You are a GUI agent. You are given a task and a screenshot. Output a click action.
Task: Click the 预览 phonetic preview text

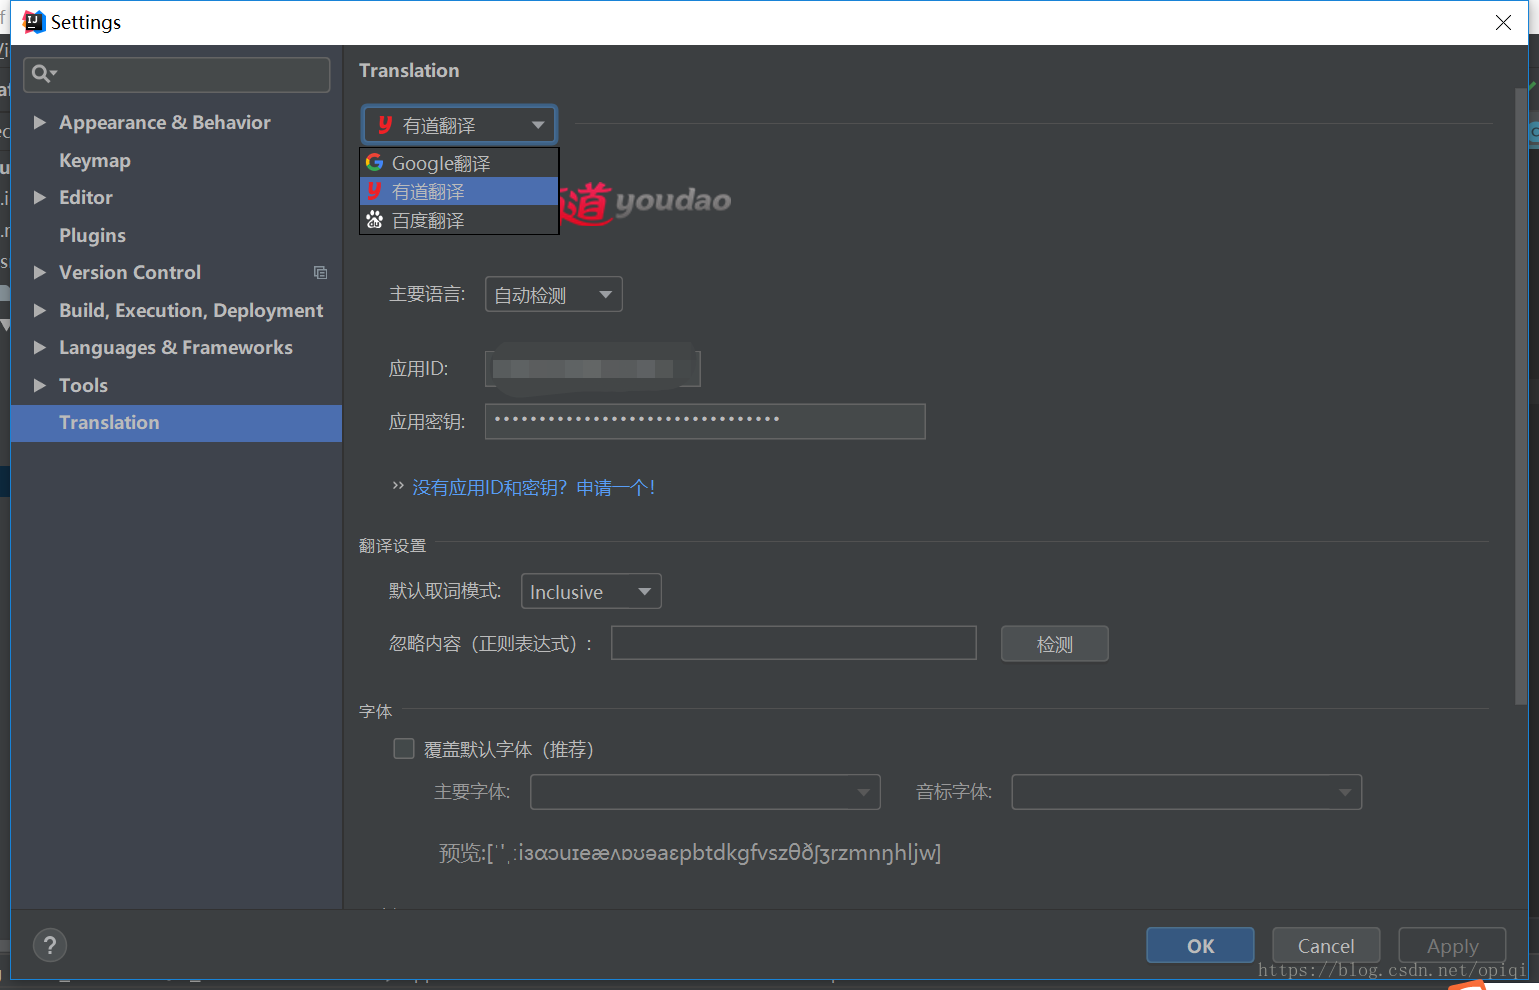(690, 853)
